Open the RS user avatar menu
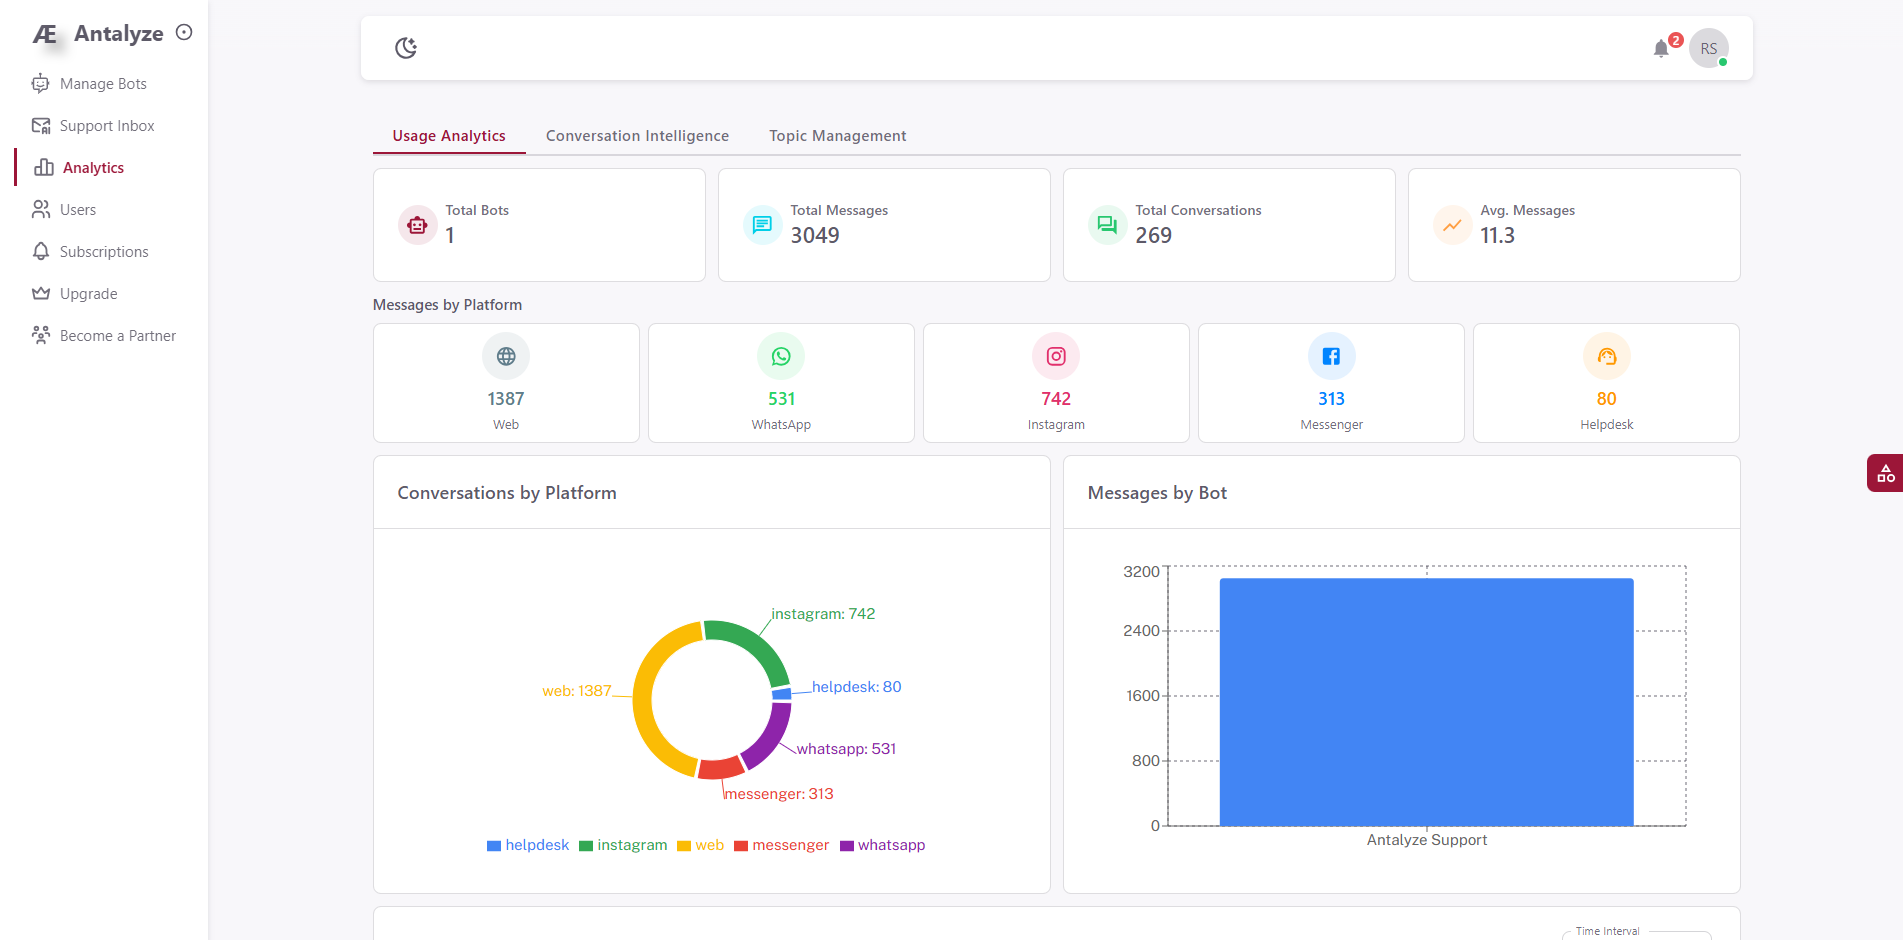Image resolution: width=1903 pixels, height=940 pixels. 1708,49
